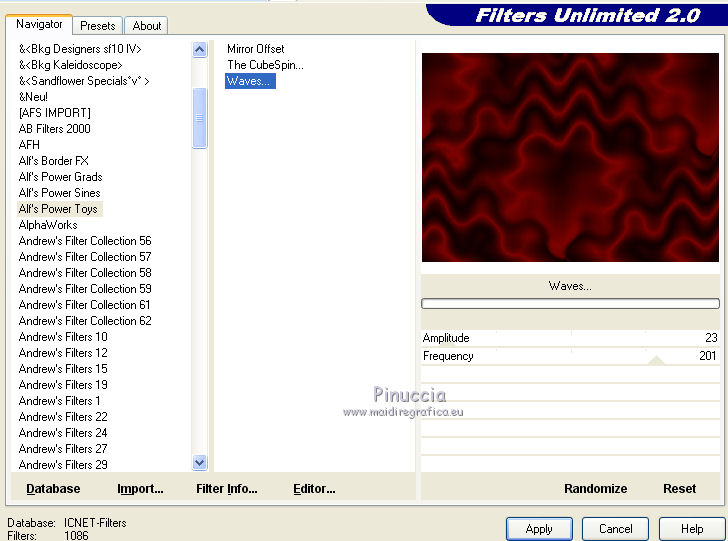Select Andrew's Filters 1 category
Viewport: 728px width, 541px height.
point(59,401)
